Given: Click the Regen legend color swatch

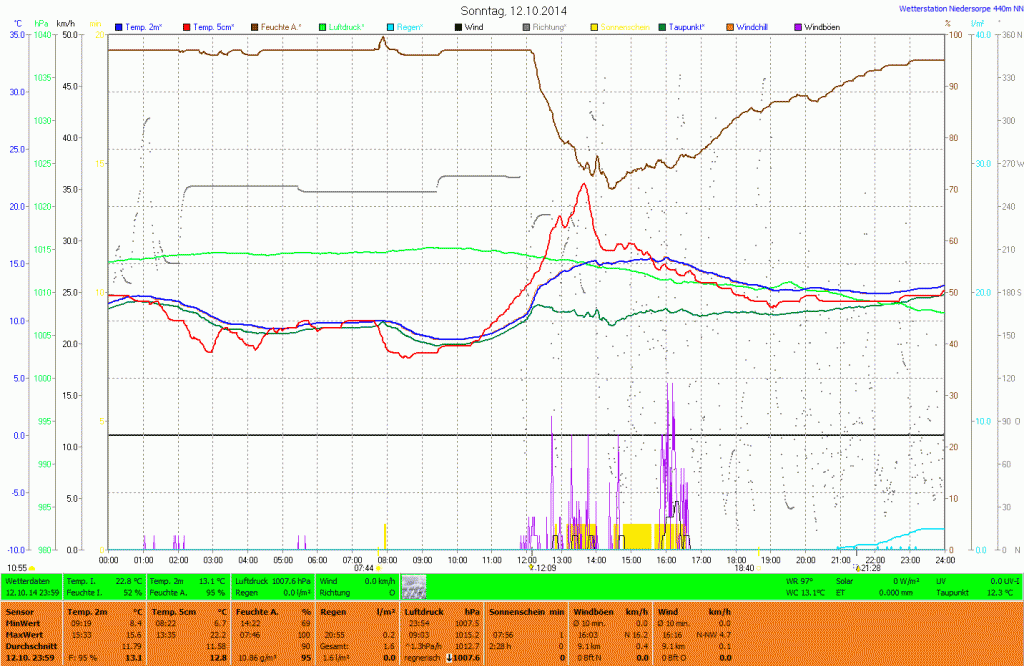Looking at the screenshot, I should (x=389, y=26).
